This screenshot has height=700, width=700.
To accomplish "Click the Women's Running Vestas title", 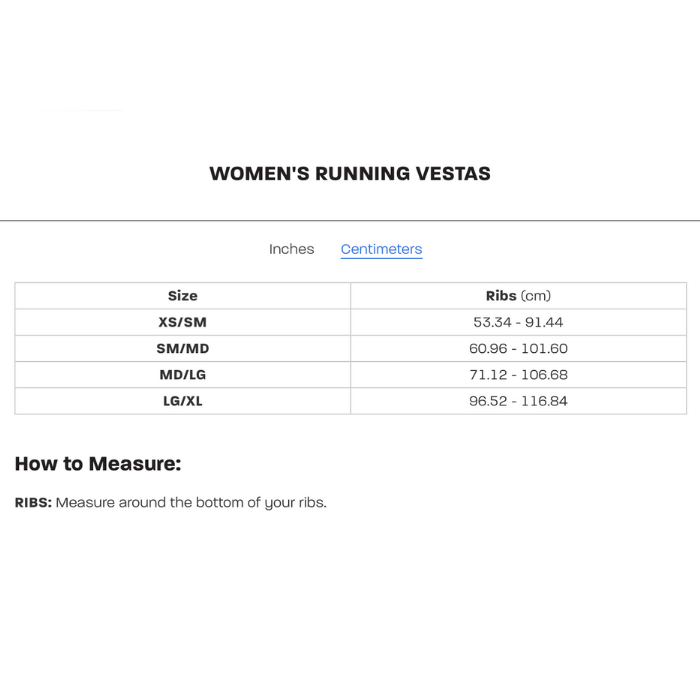I will tap(350, 173).
